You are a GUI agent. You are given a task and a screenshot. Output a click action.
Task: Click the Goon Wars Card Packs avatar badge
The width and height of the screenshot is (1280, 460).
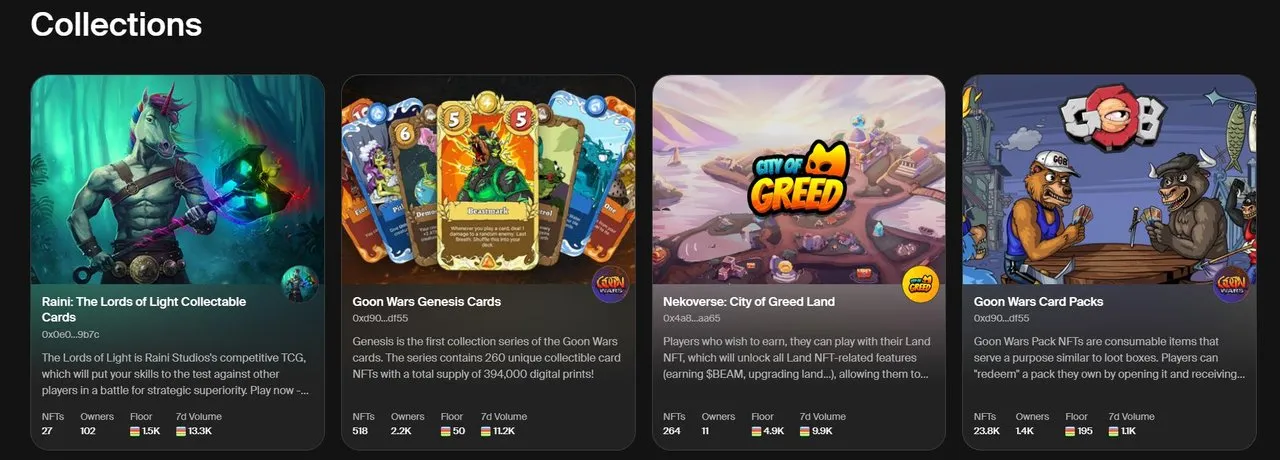tap(1231, 284)
